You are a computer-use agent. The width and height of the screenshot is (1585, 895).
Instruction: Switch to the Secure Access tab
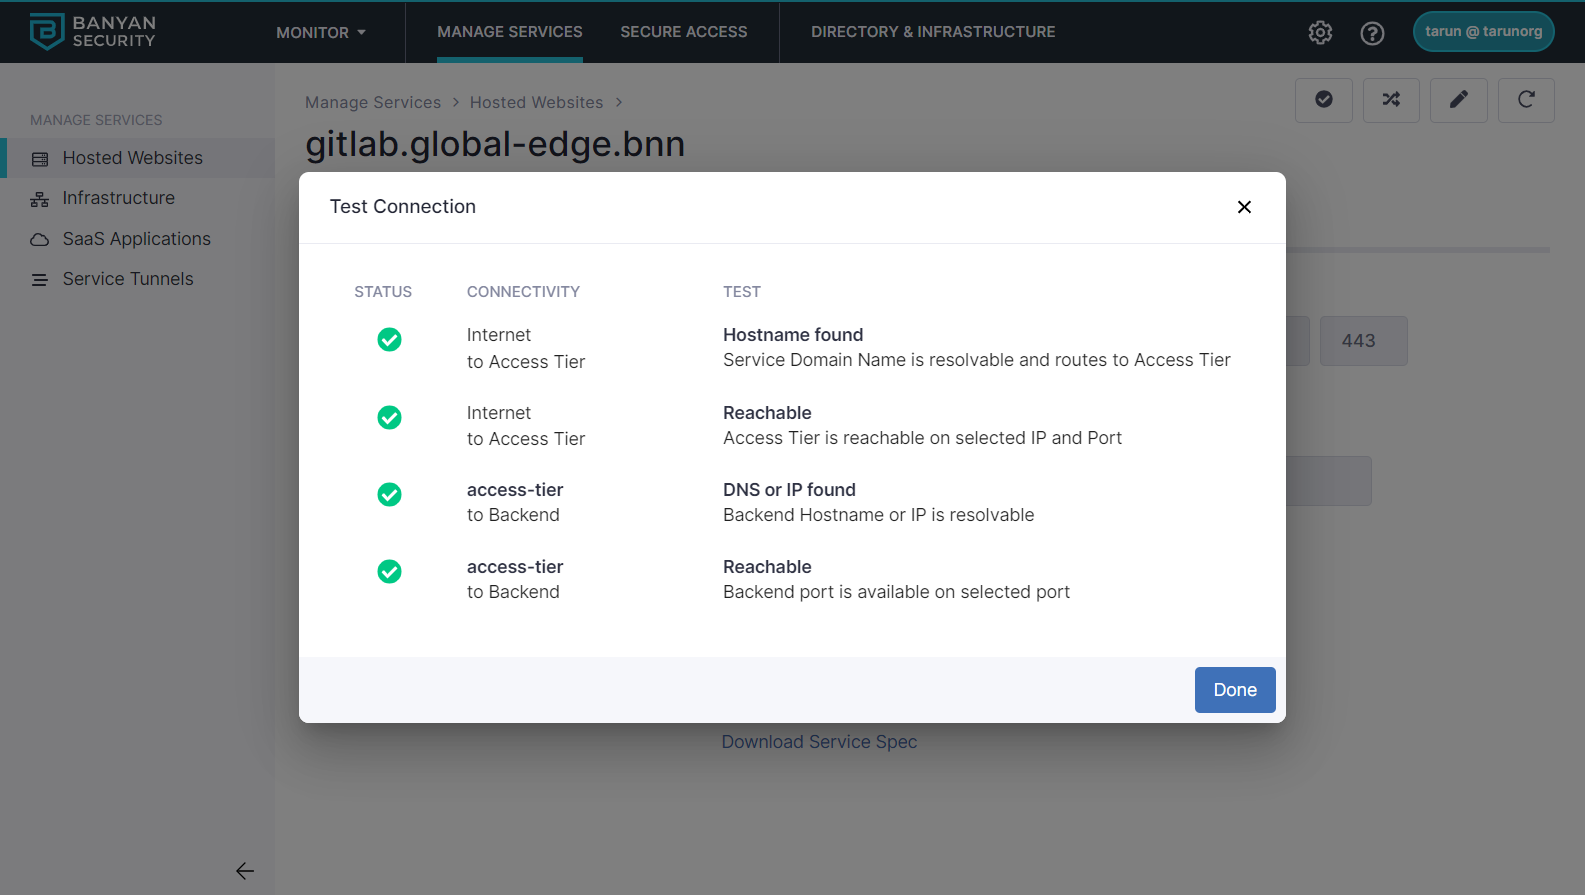(683, 32)
